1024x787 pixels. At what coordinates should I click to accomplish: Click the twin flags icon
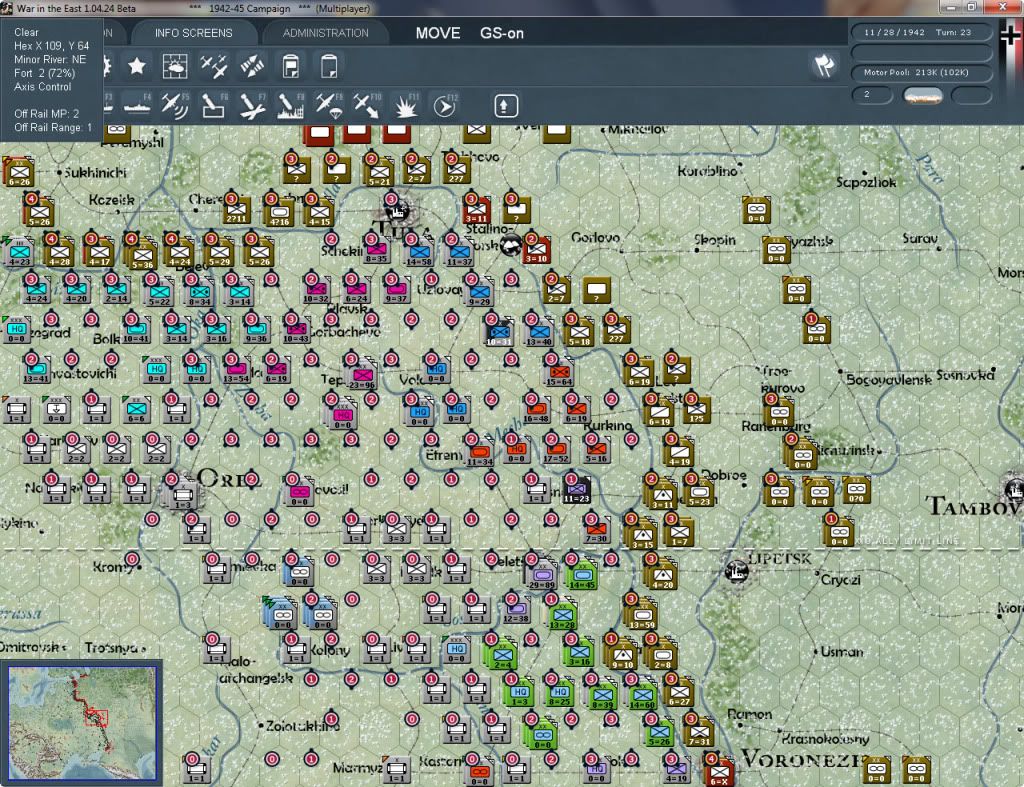click(824, 65)
